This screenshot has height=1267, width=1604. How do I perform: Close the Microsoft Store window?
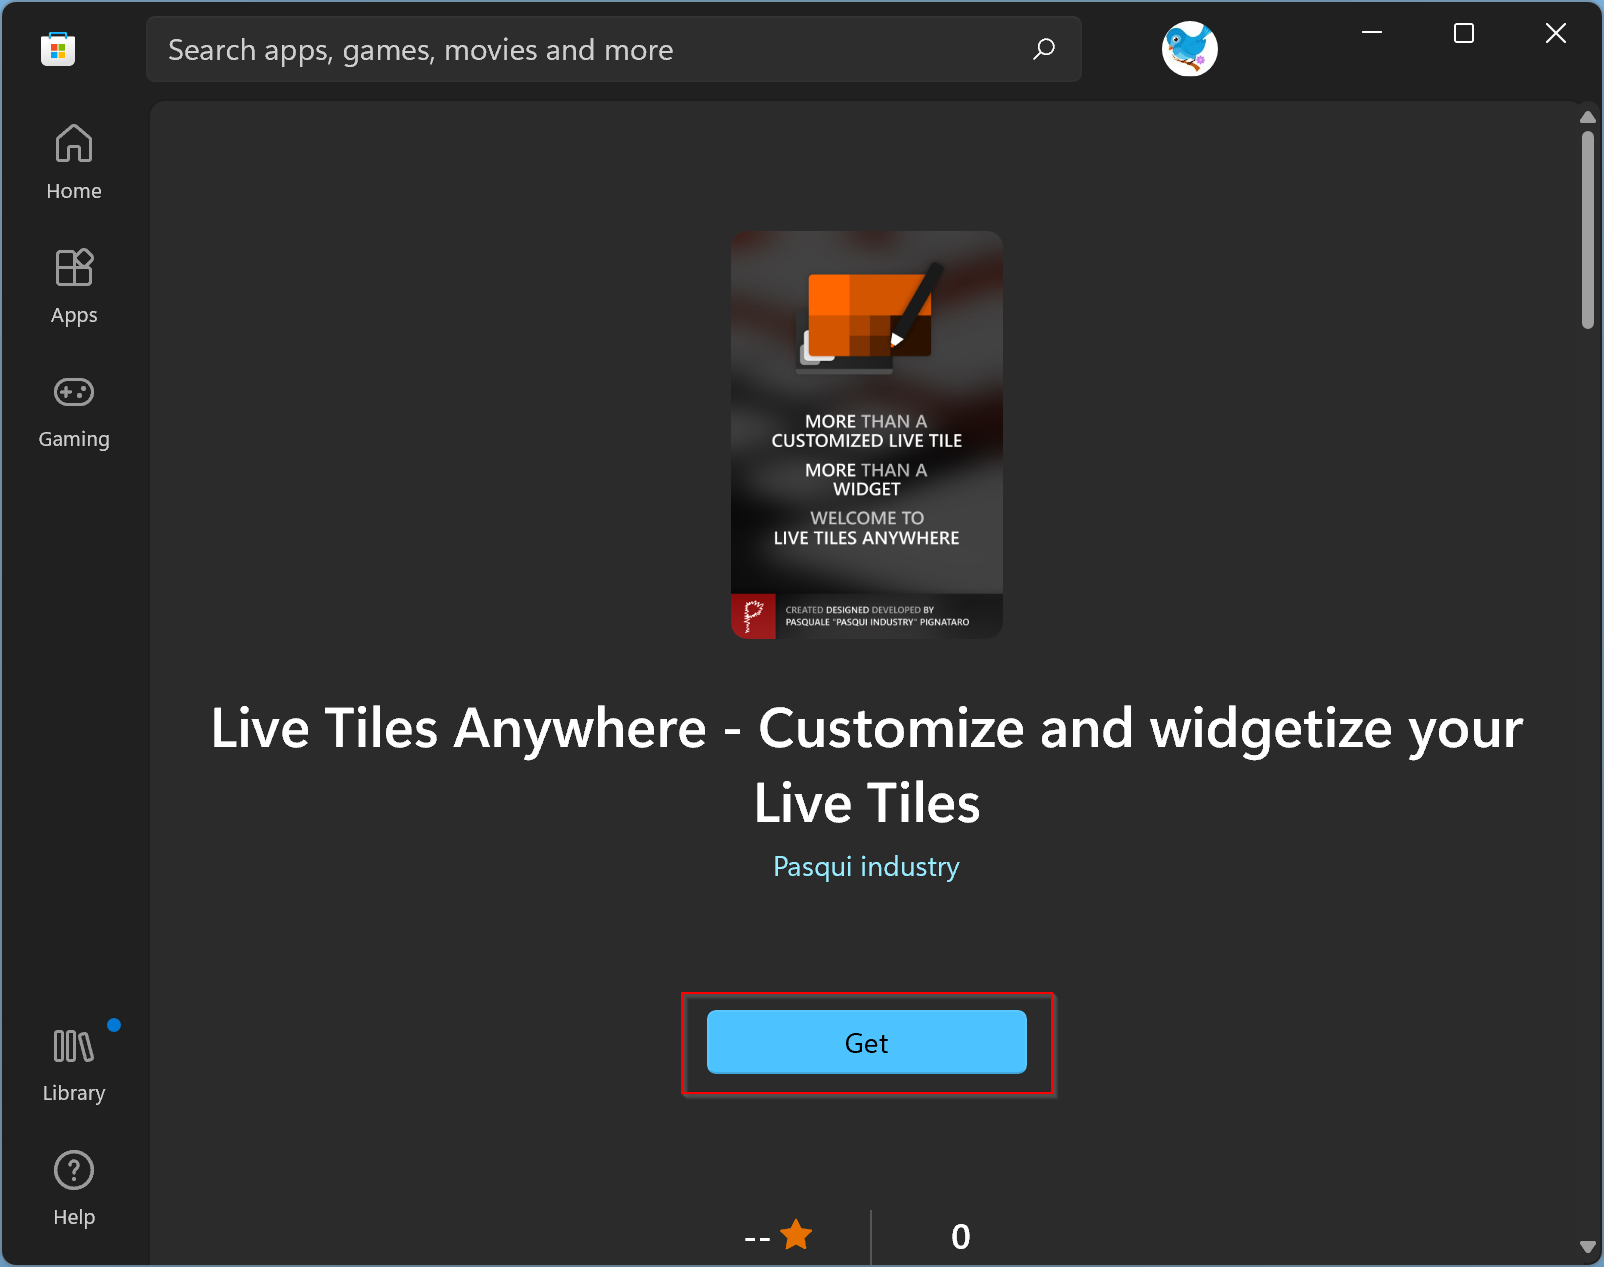point(1556,33)
